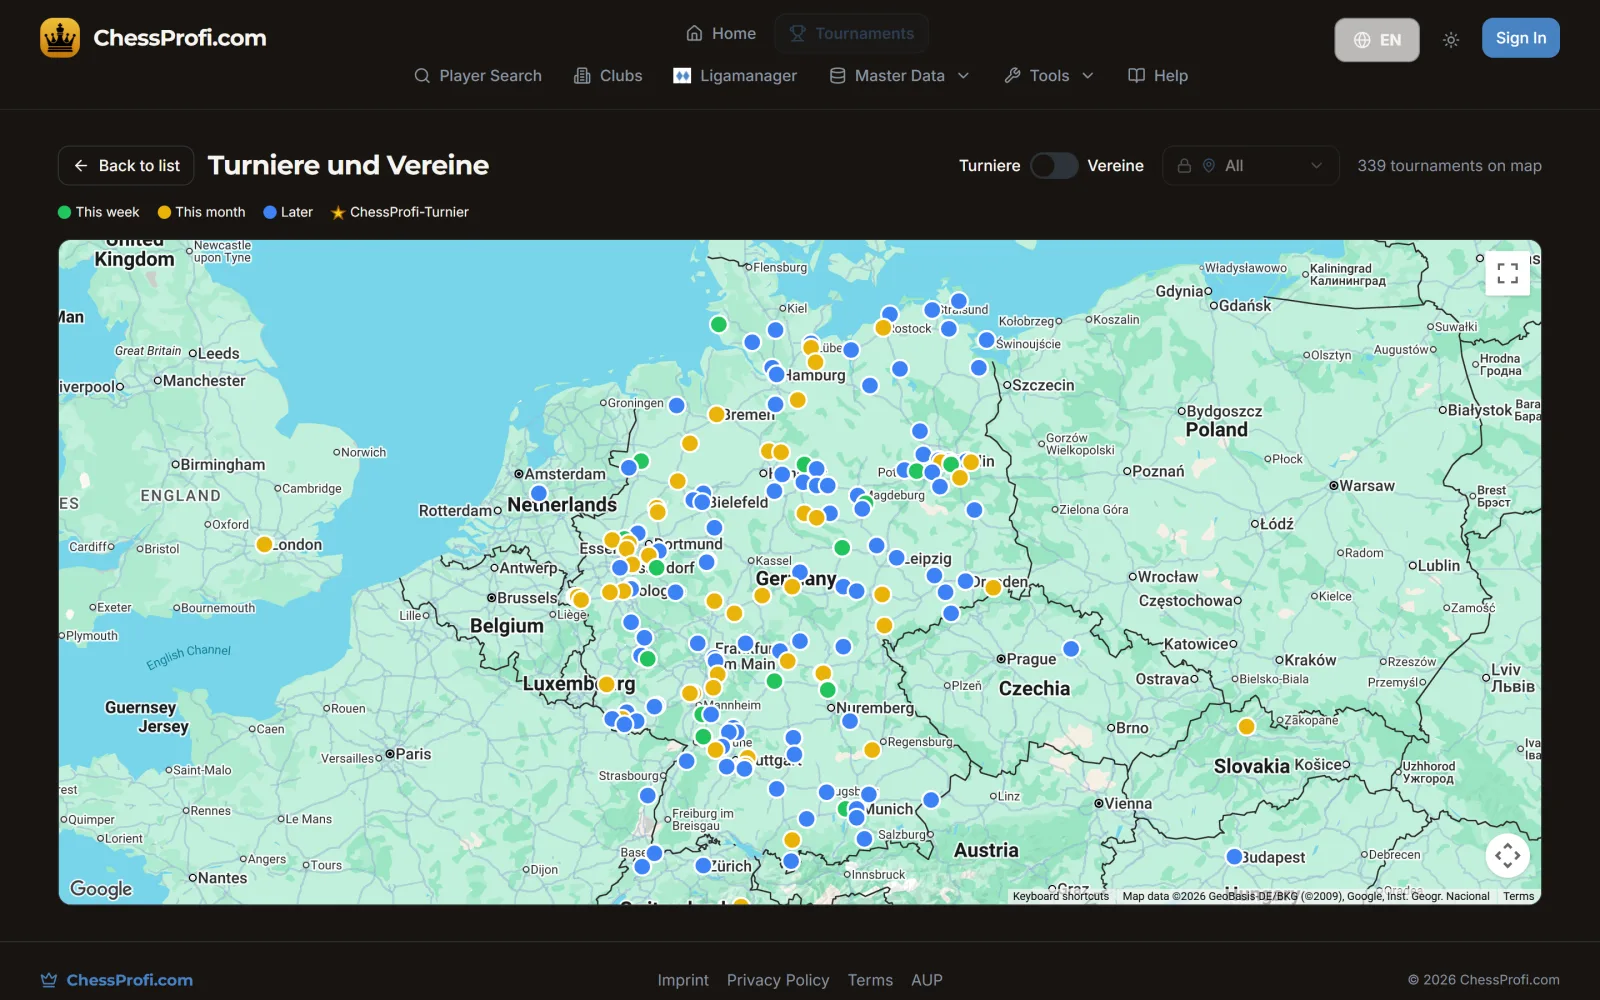Open the Tournaments tab
Screen dimensions: 1600x1000
[x=852, y=33]
